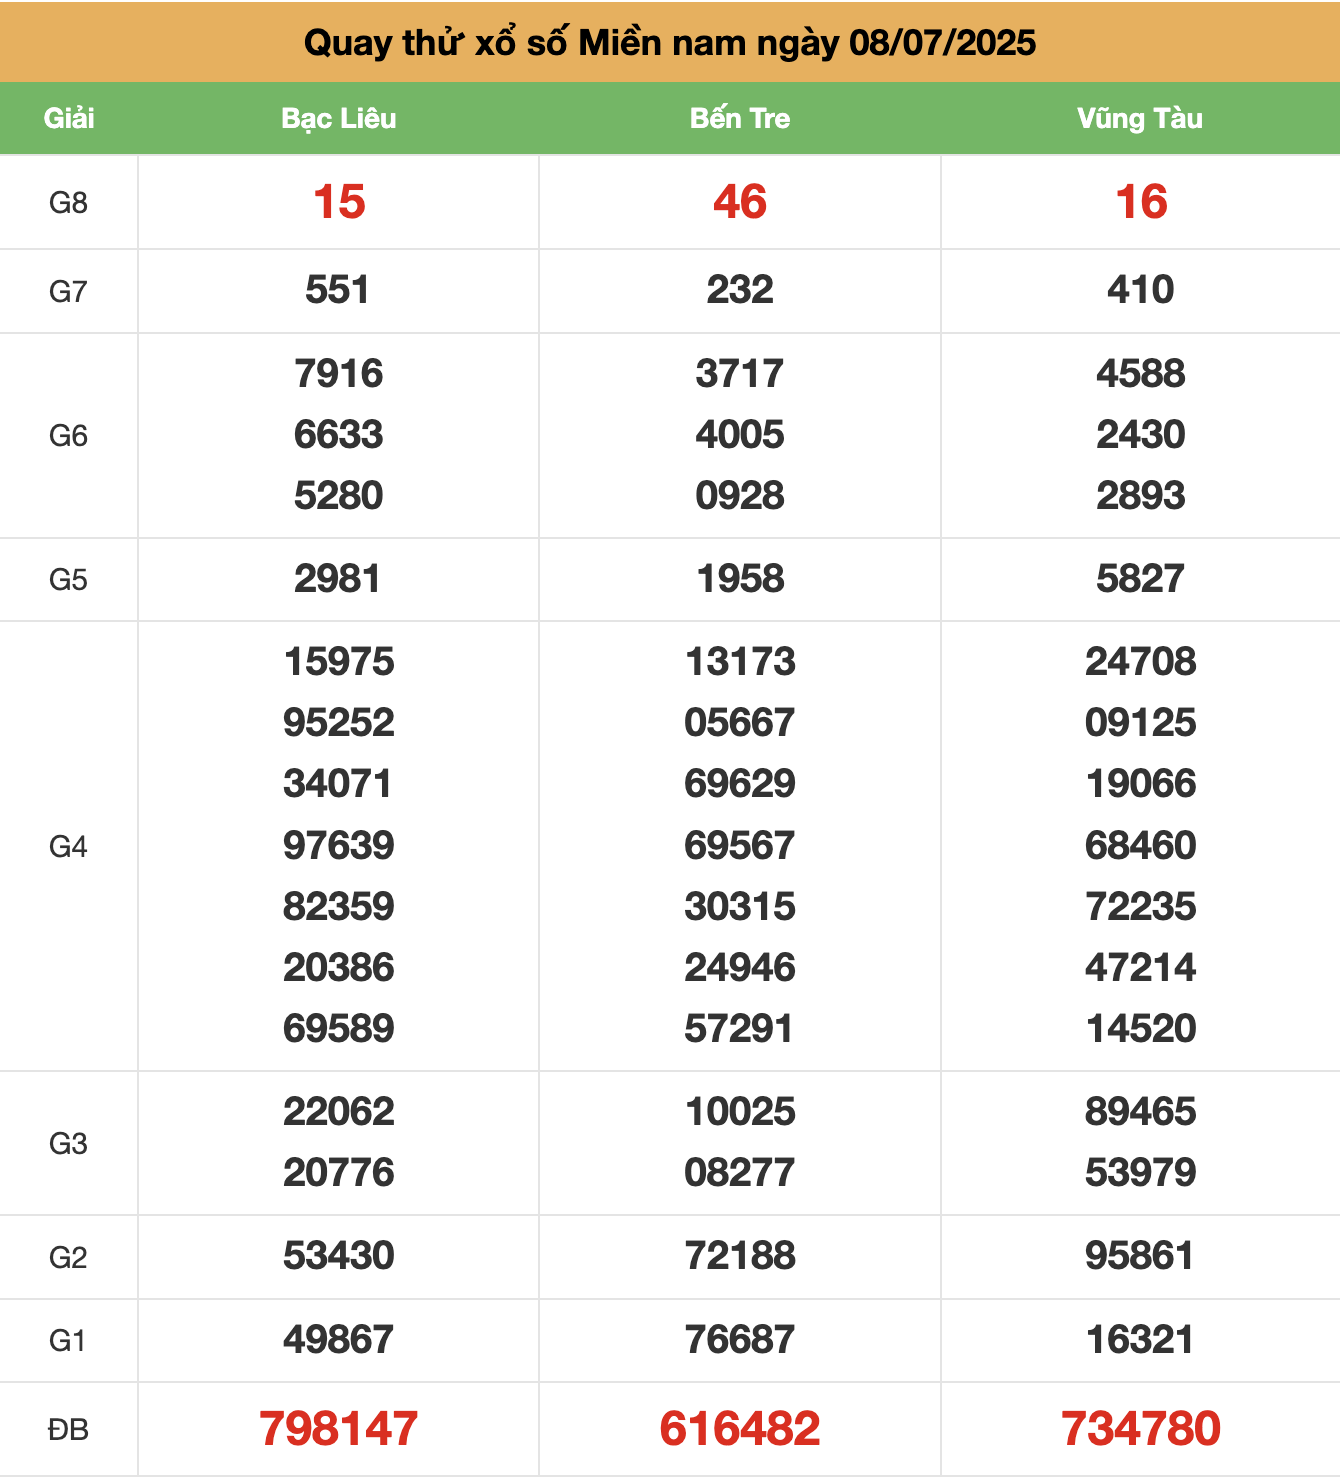1342x1480 pixels.
Task: Click the Bạc Liêu column header
Action: click(x=339, y=118)
